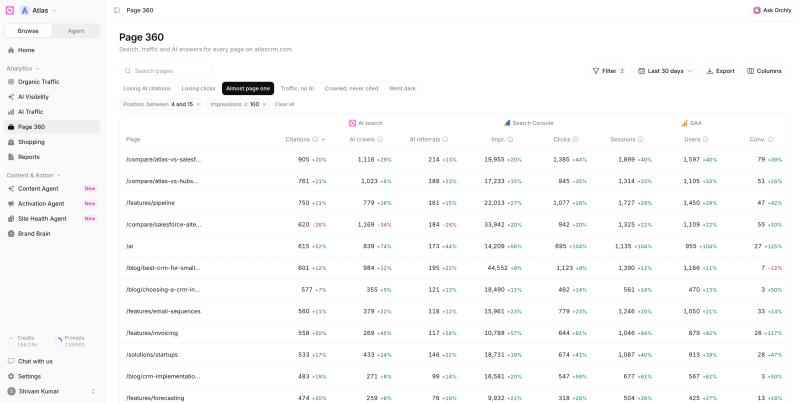Screen dimensions: 800x403
Task: Remove the Position between 4 and 15 filter
Action: pyautogui.click(x=198, y=104)
